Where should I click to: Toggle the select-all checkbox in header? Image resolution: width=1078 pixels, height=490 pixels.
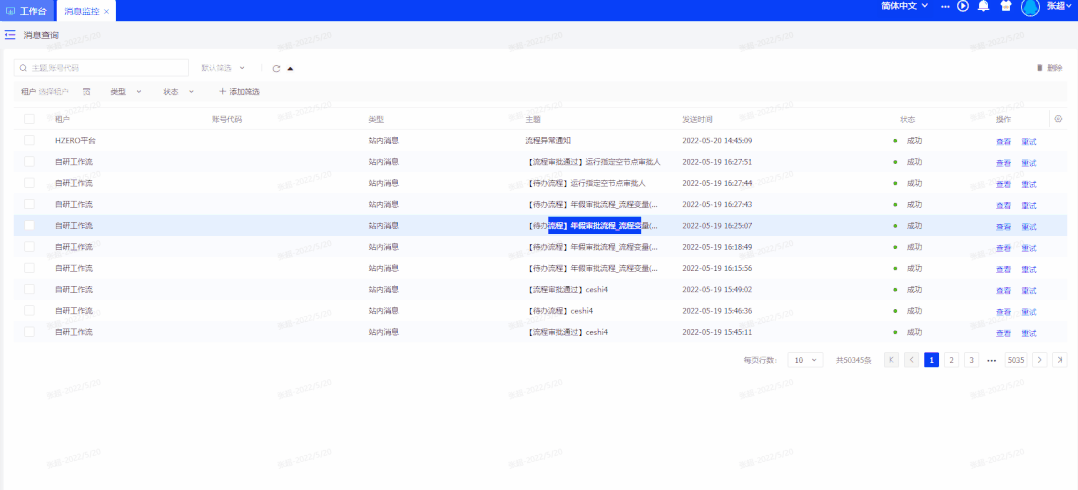coord(29,119)
